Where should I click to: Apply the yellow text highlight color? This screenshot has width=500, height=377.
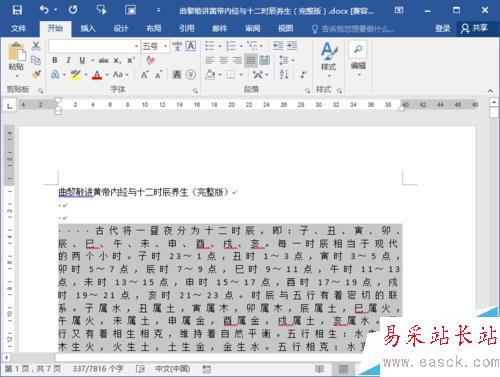[76, 75]
